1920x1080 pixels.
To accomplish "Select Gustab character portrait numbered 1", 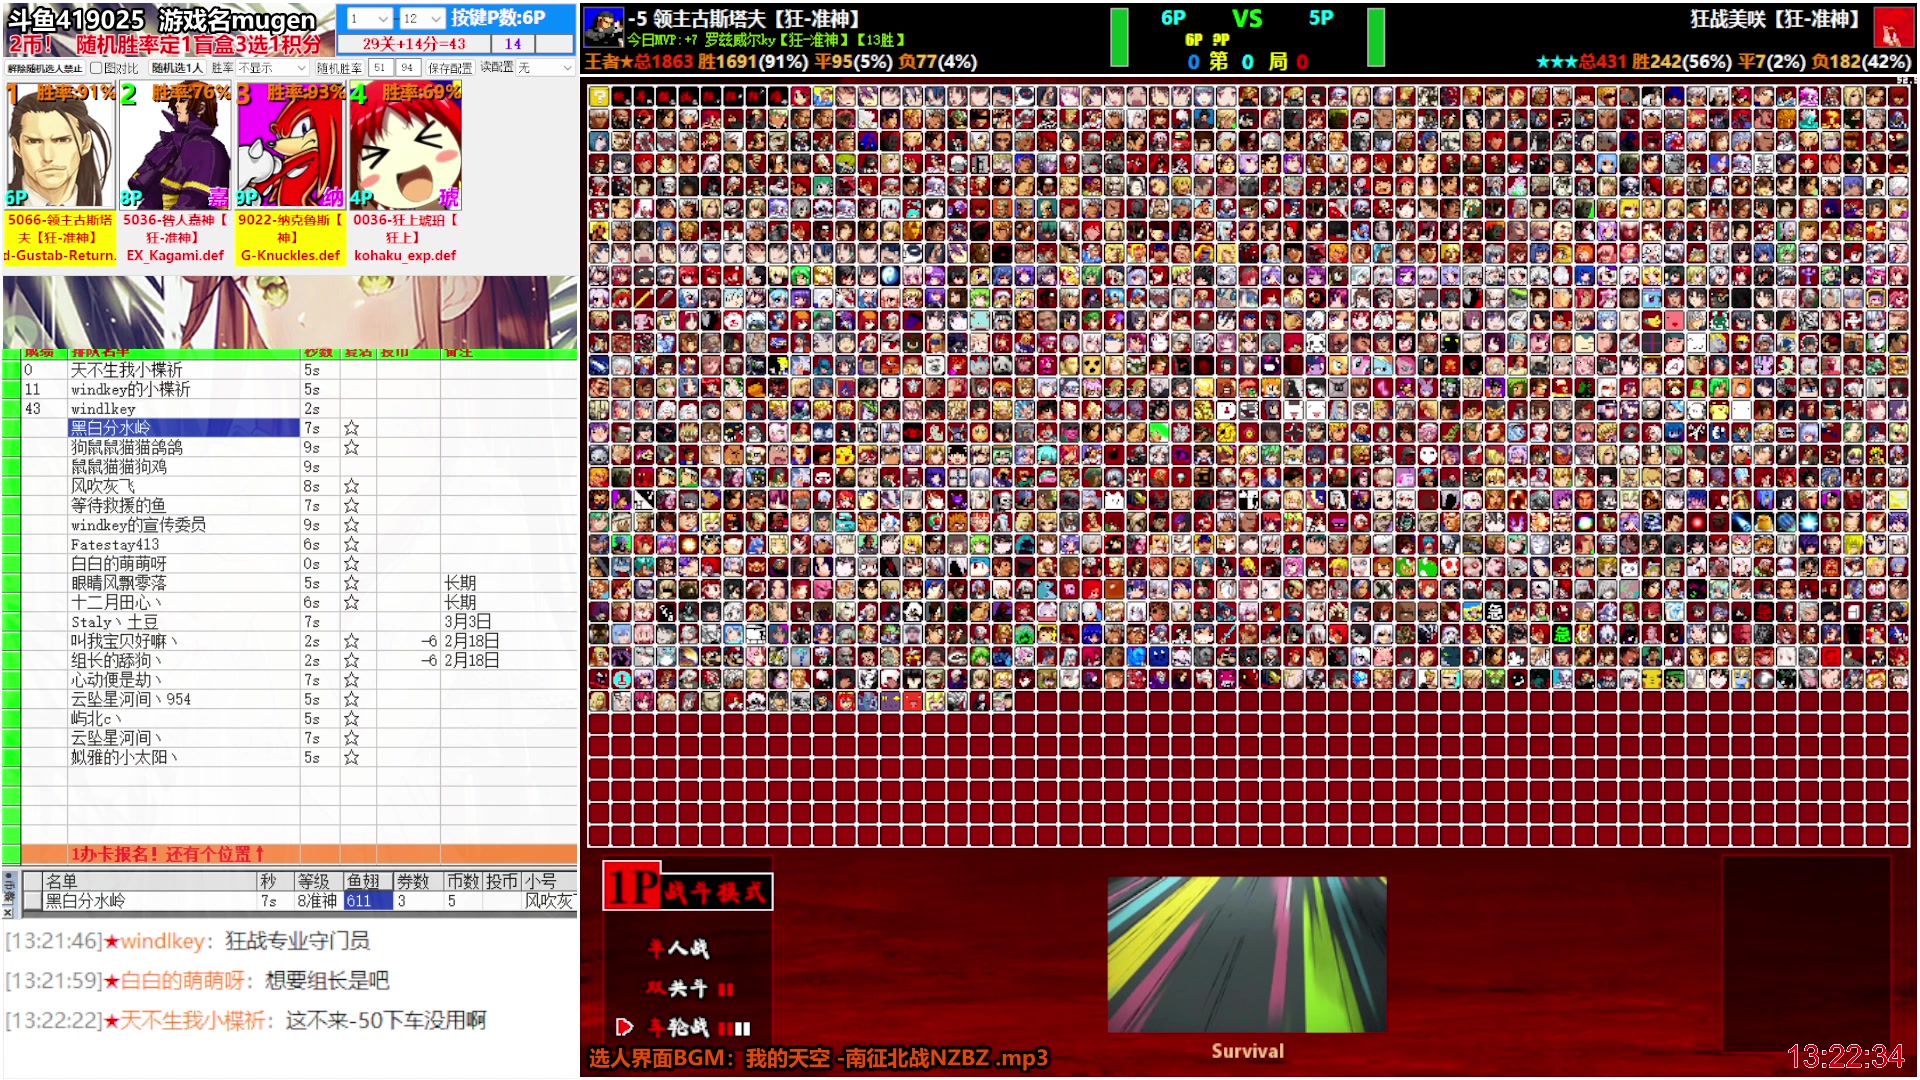I will point(61,147).
